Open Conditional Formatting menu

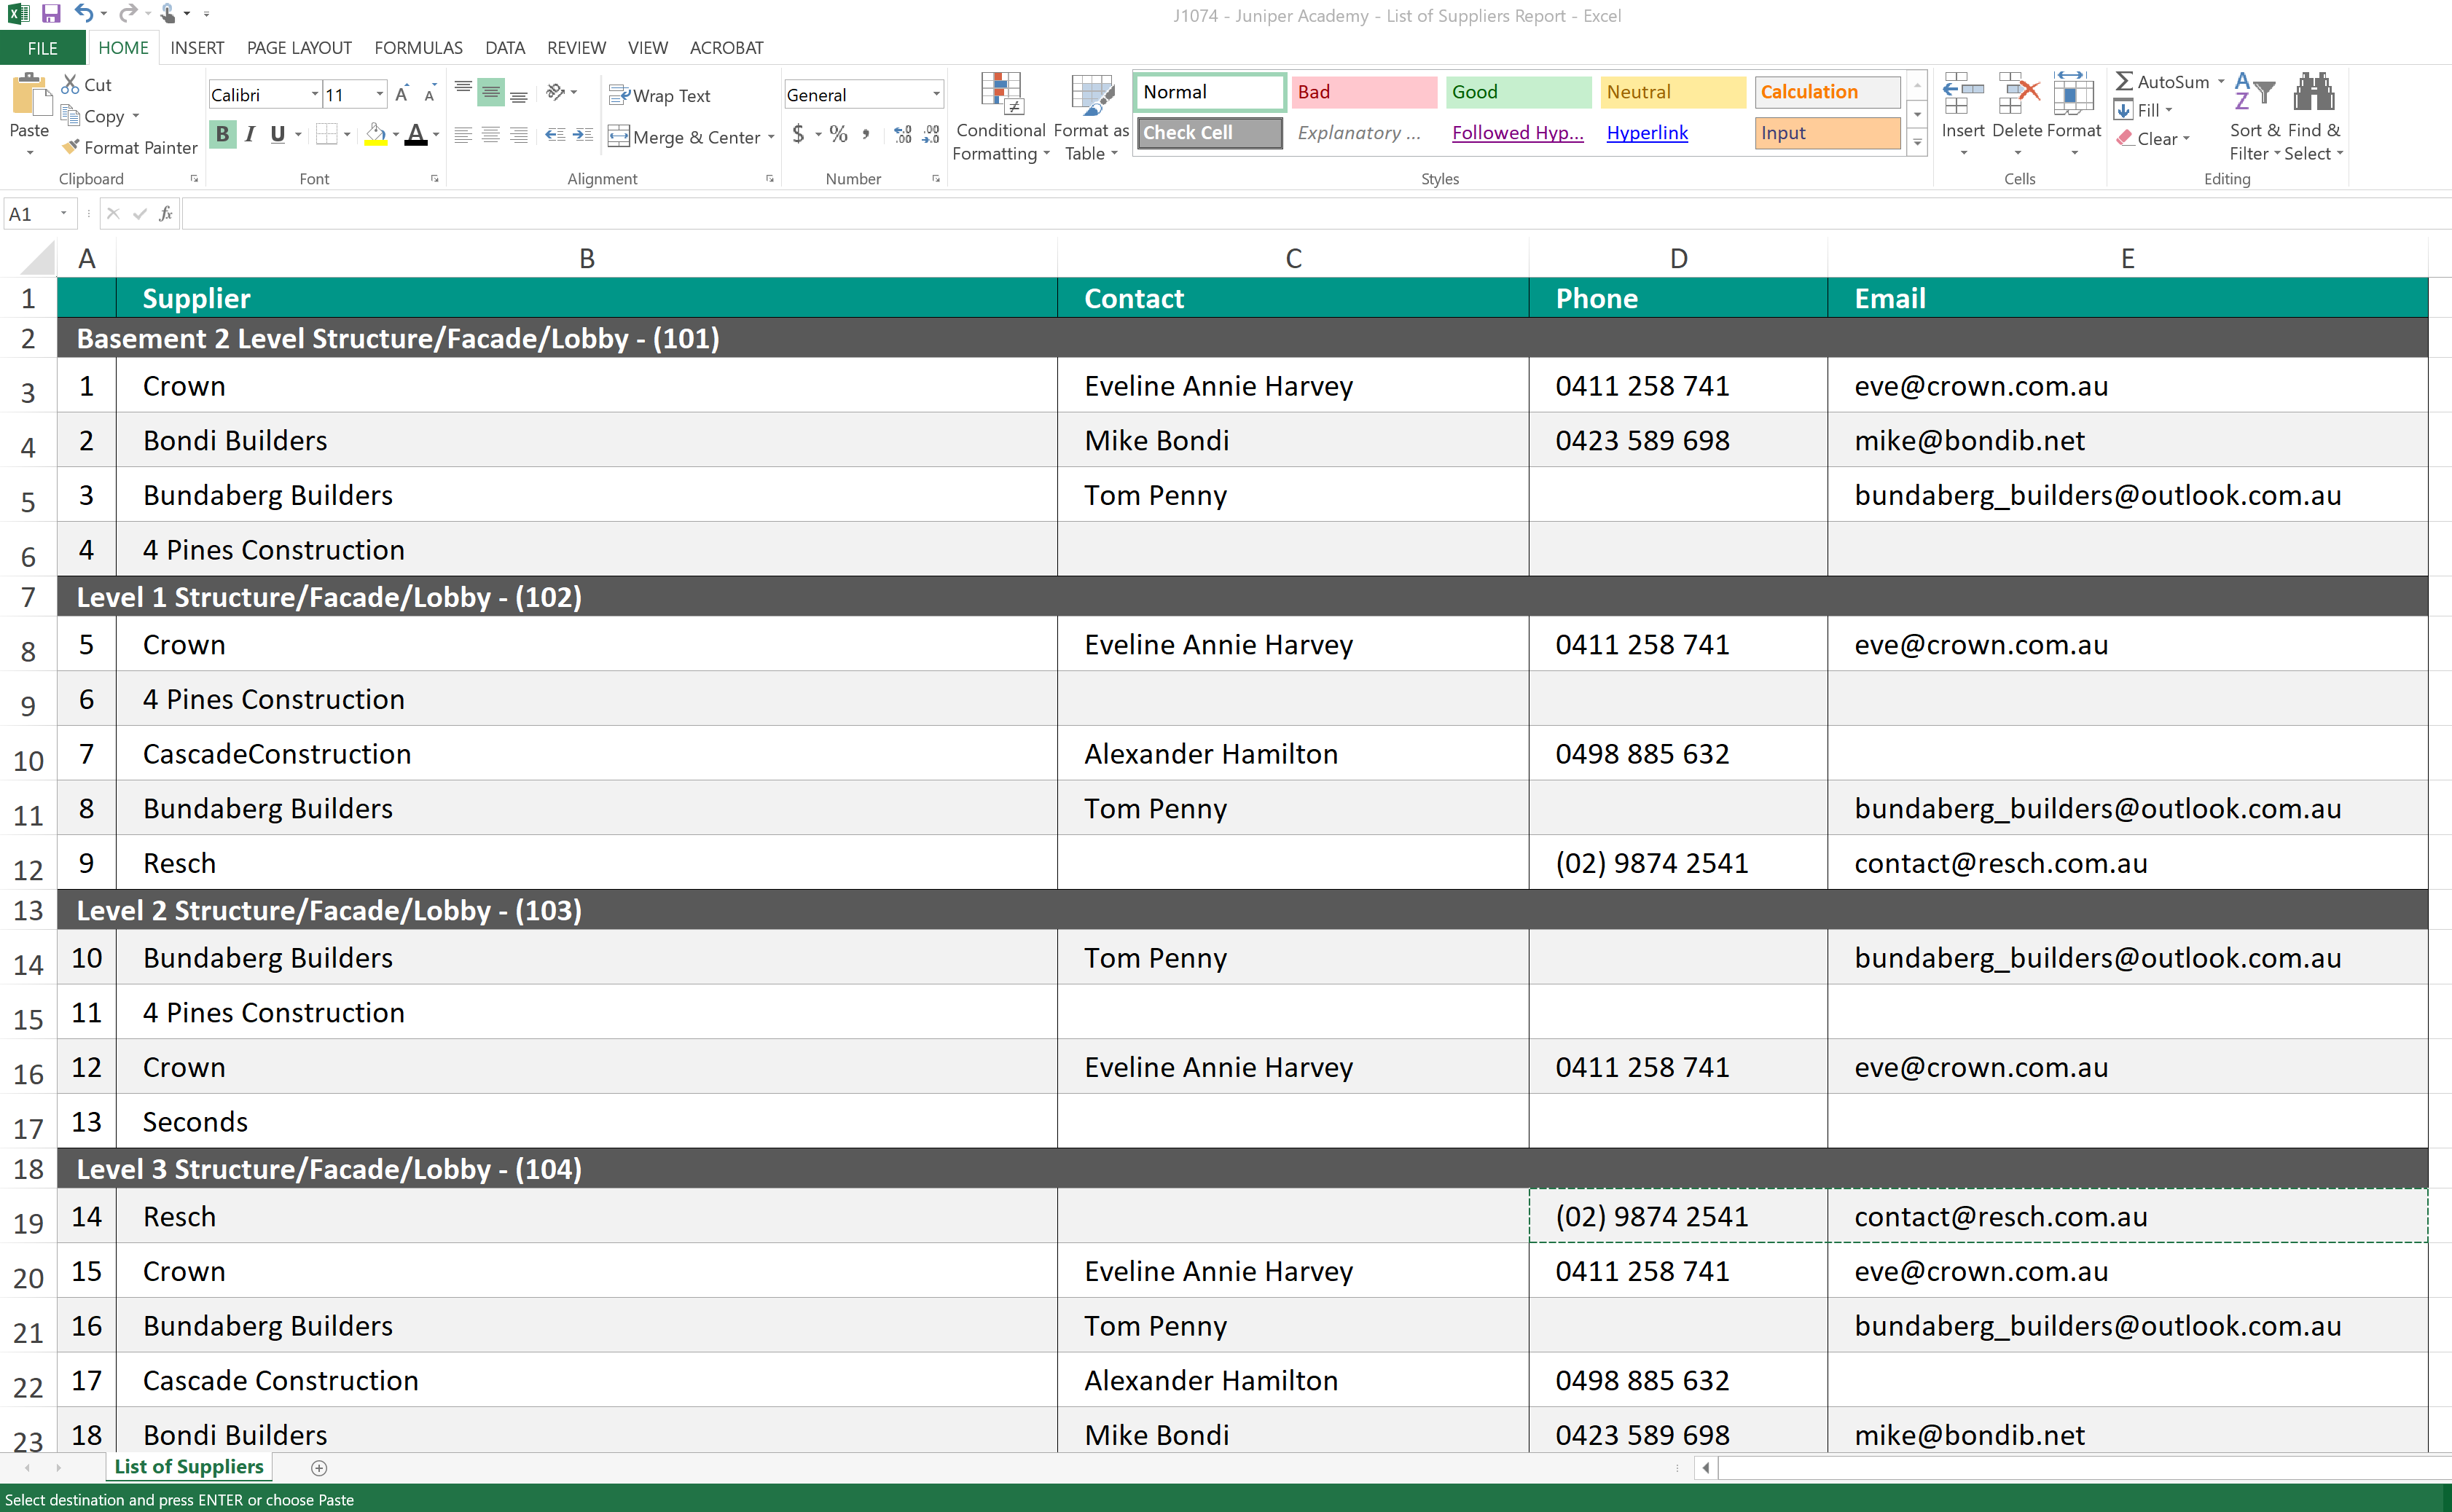[1001, 117]
